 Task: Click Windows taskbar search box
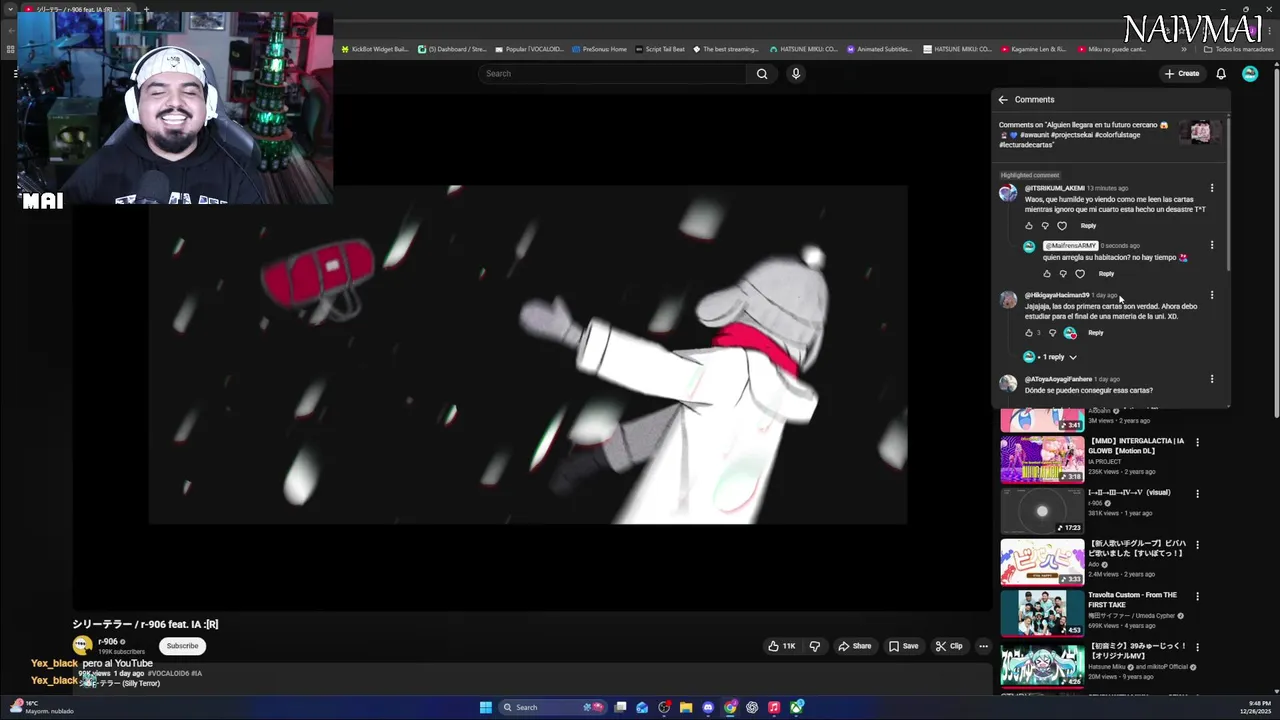[553, 707]
